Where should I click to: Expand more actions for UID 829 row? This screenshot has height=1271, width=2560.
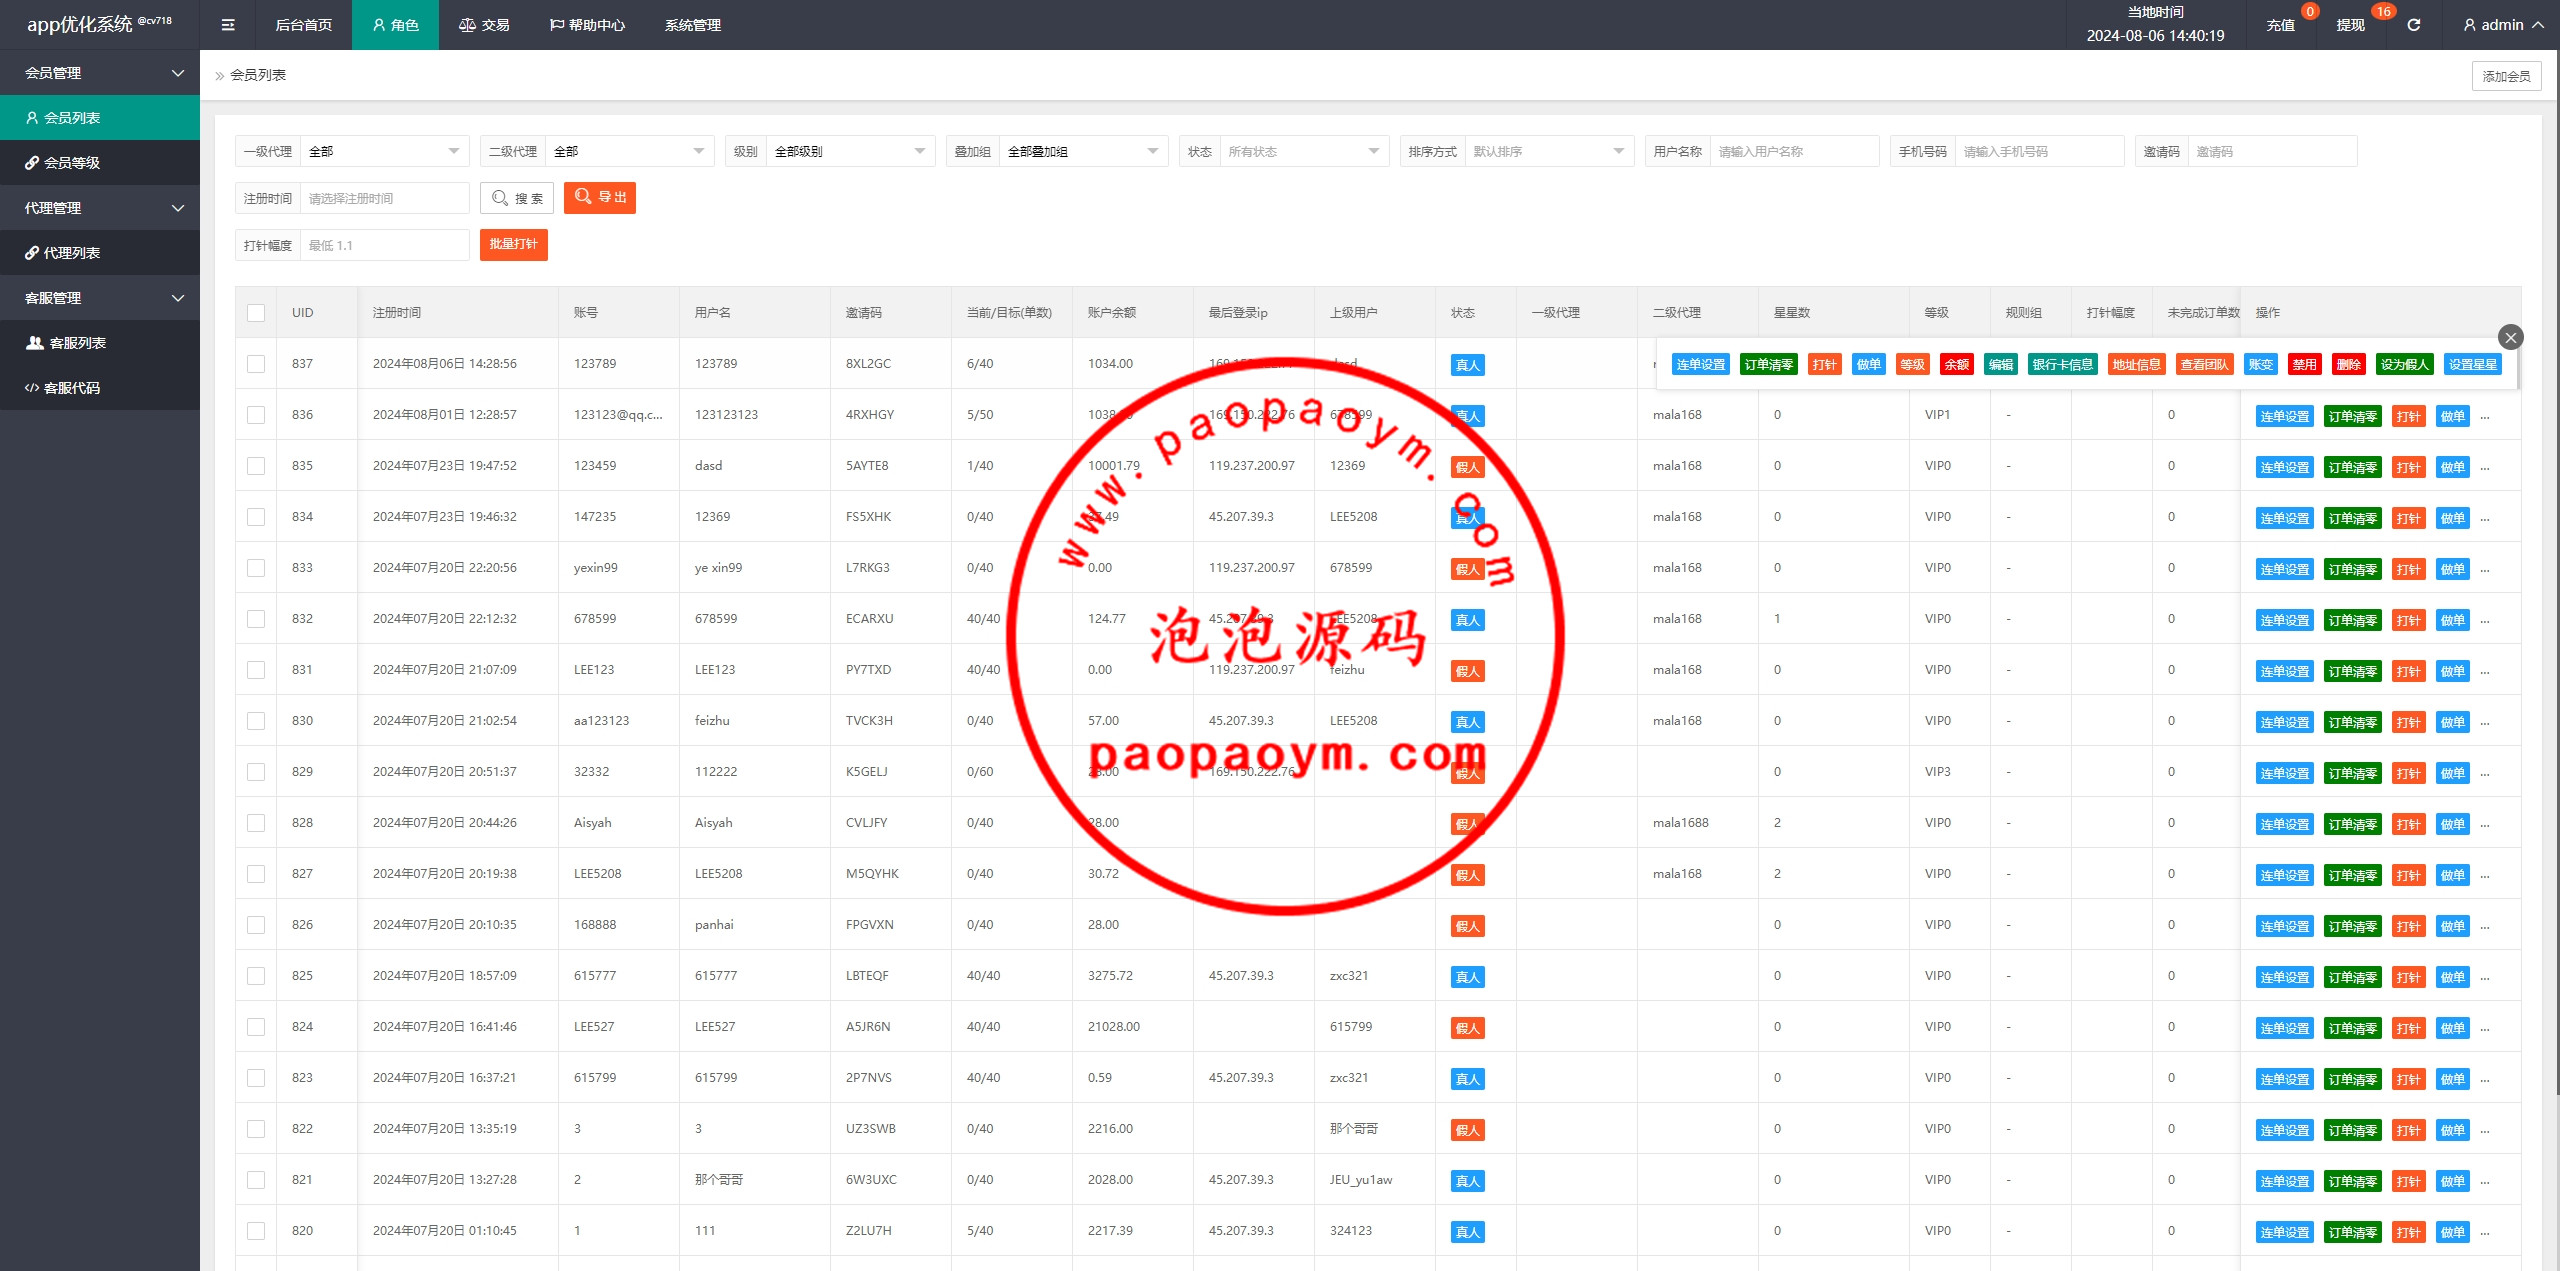pyautogui.click(x=2485, y=773)
